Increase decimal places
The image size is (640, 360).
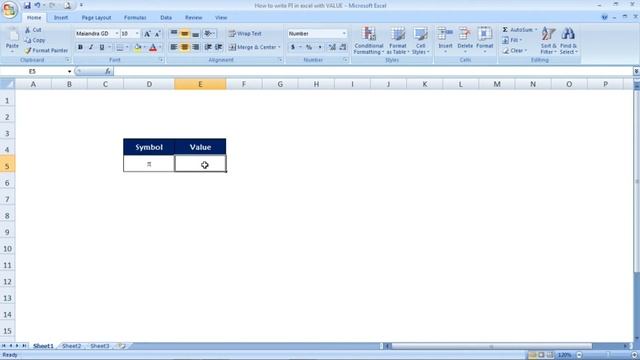coord(332,47)
